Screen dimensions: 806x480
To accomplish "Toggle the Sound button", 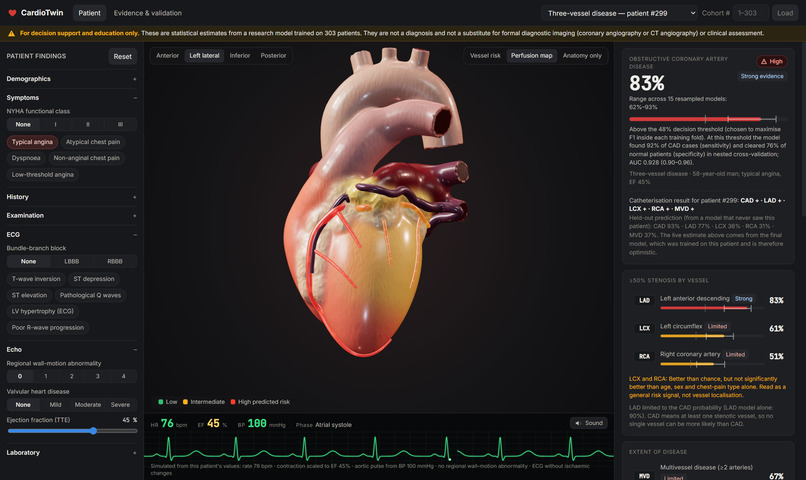I will pyautogui.click(x=589, y=423).
